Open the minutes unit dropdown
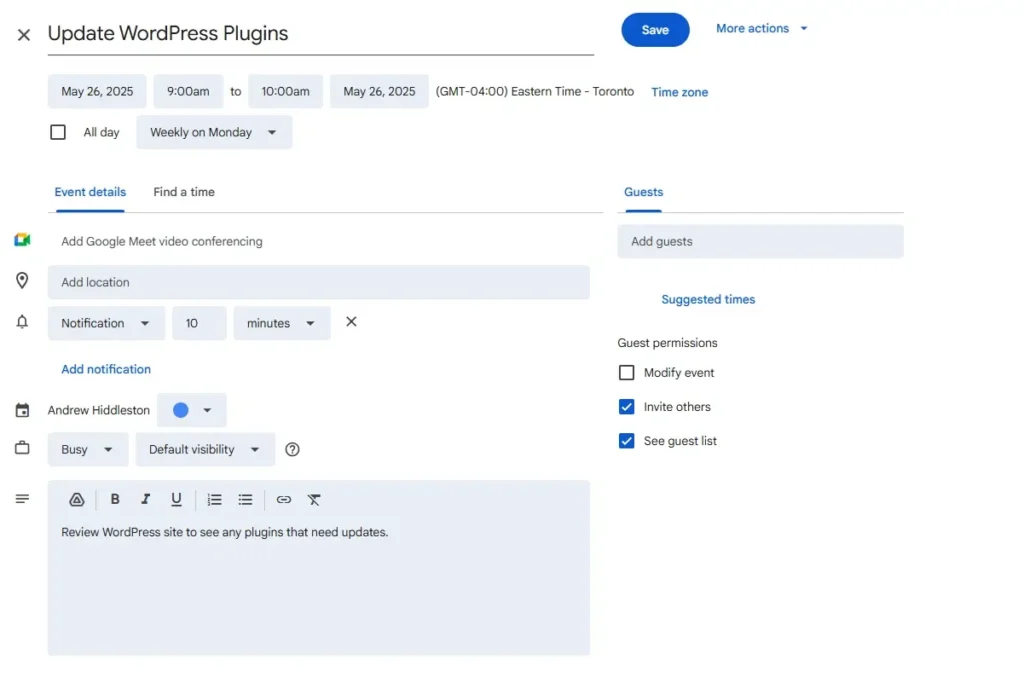The width and height of the screenshot is (1024, 694). tap(281, 323)
